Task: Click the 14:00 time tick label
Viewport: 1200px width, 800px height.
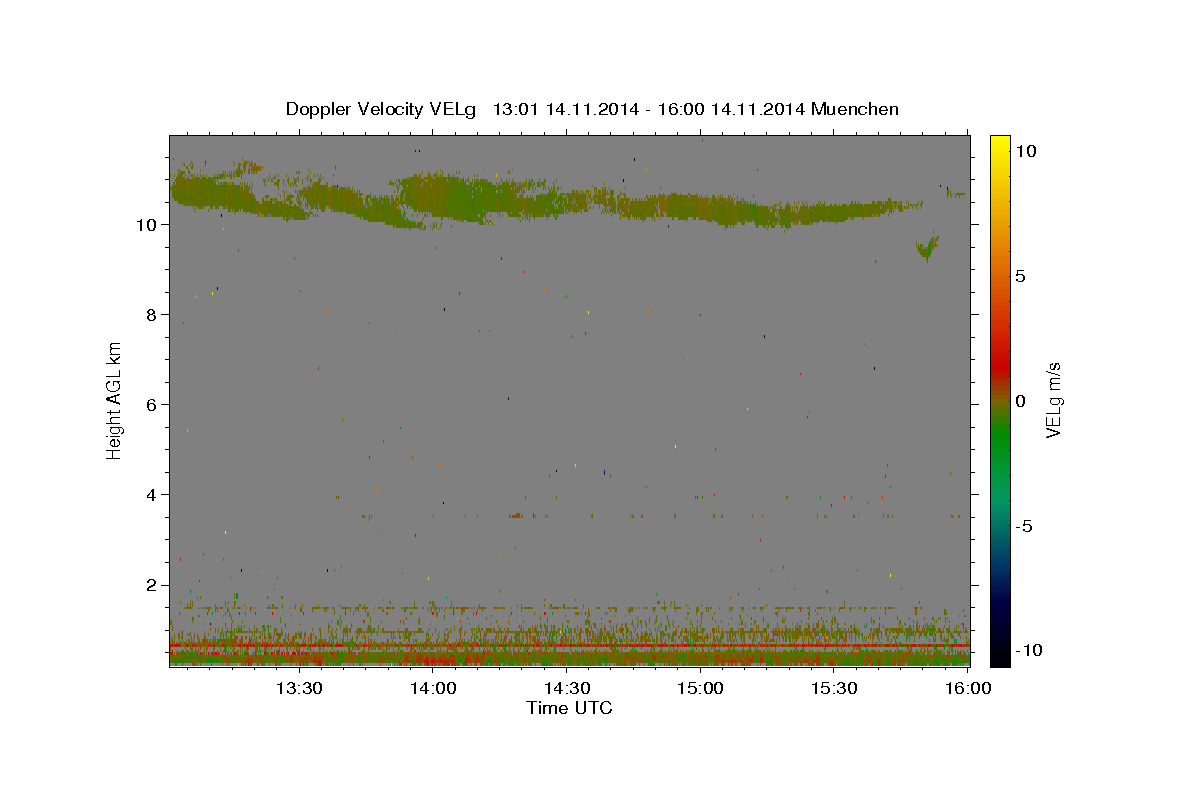Action: [x=433, y=688]
